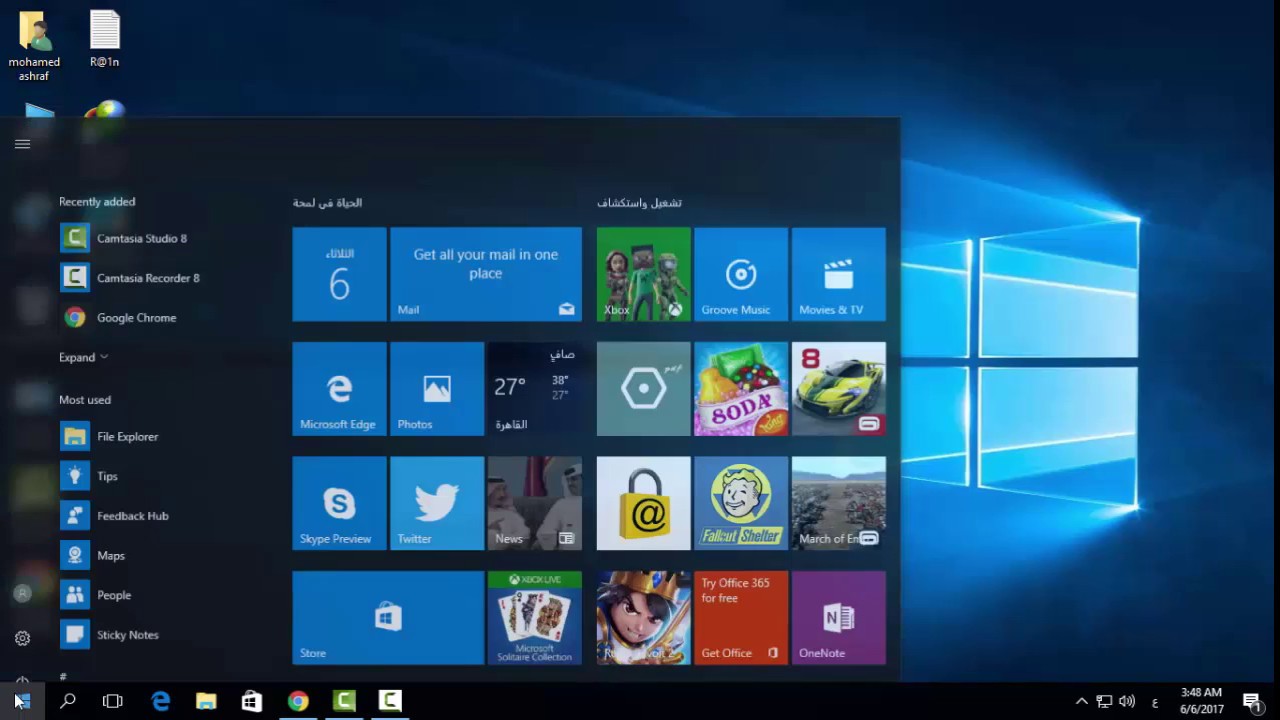Open taskbar search magnifier
The height and width of the screenshot is (720, 1280).
68,701
